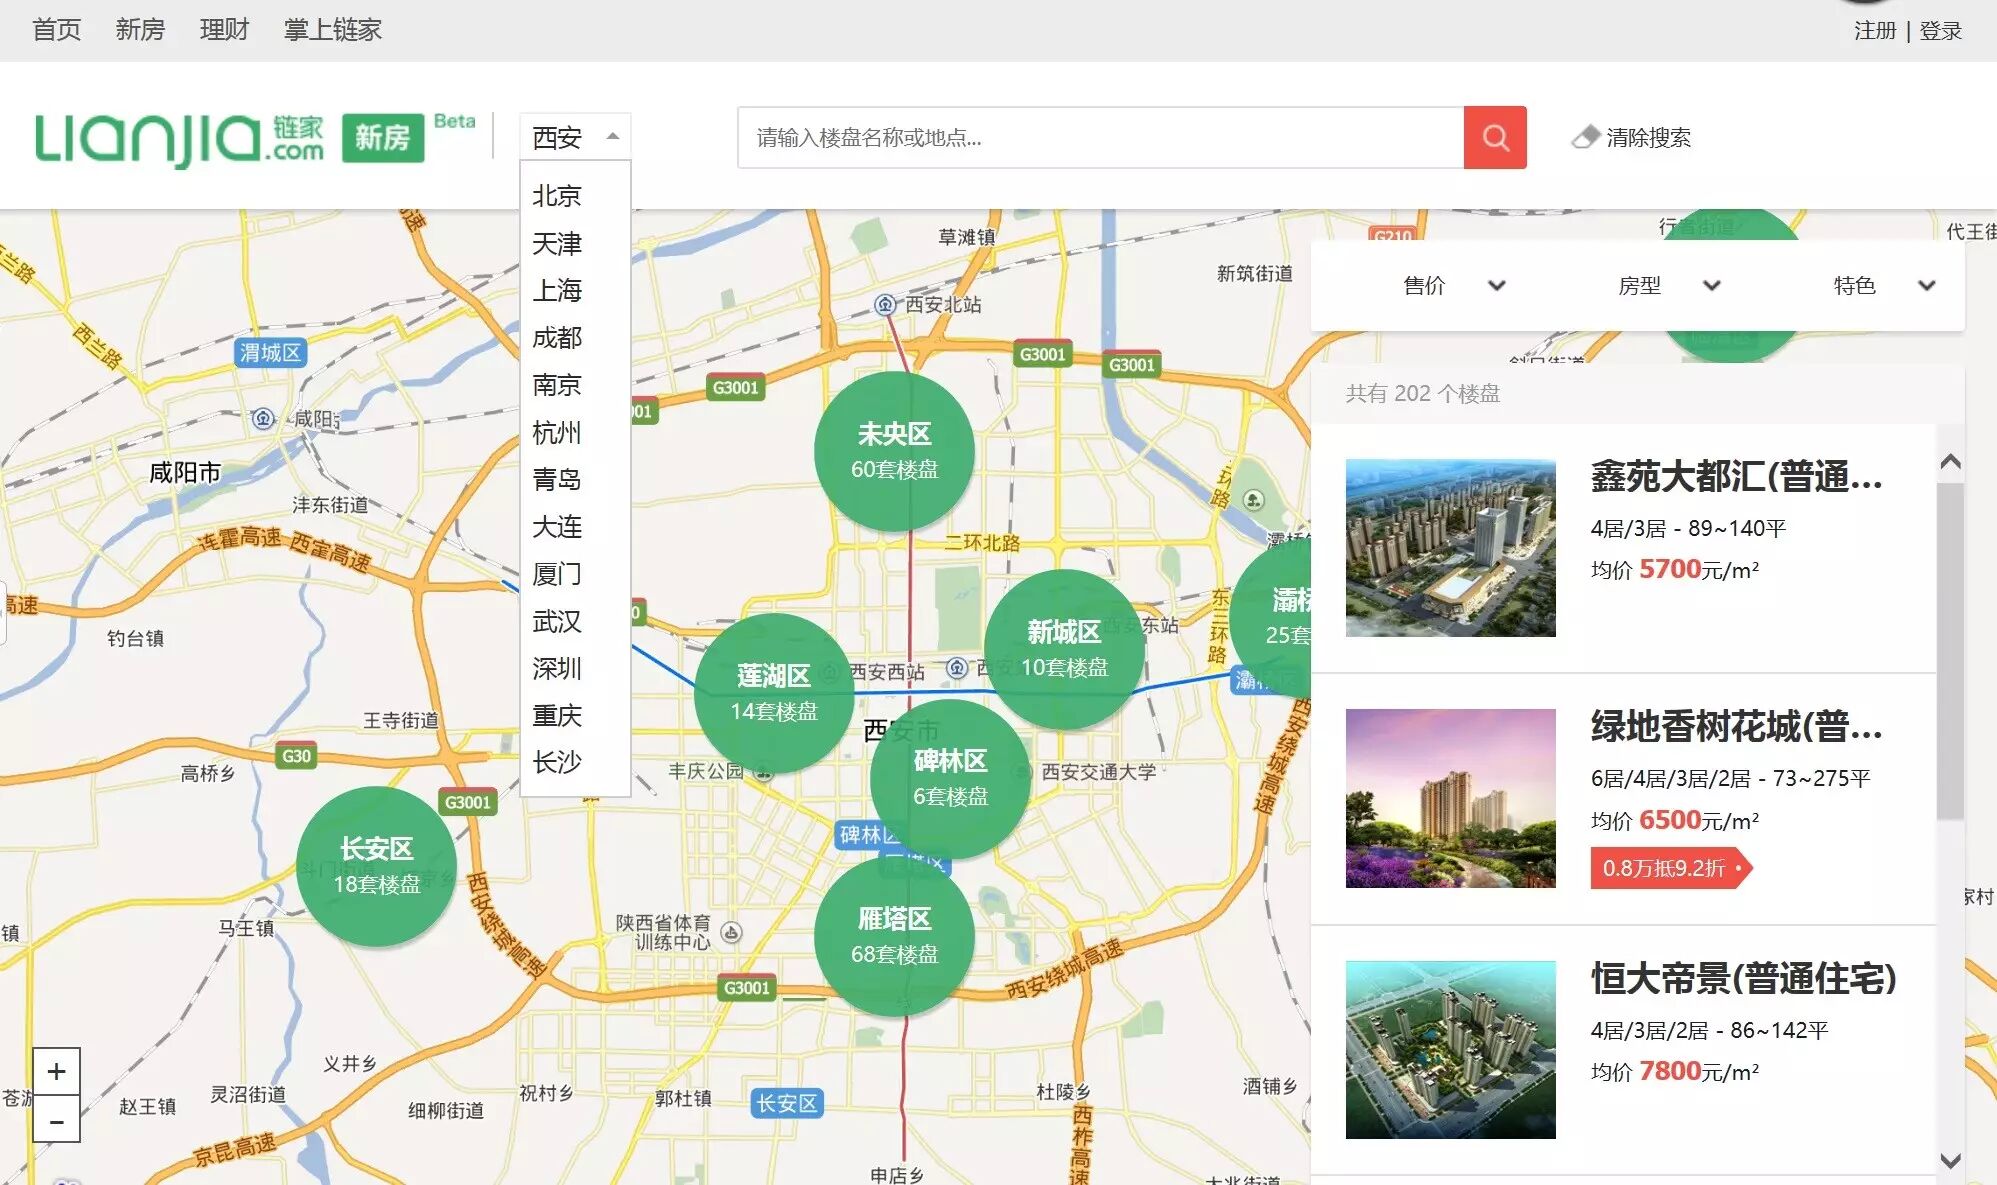Click the 长安区 18套楼盘 map bubble

(376, 866)
